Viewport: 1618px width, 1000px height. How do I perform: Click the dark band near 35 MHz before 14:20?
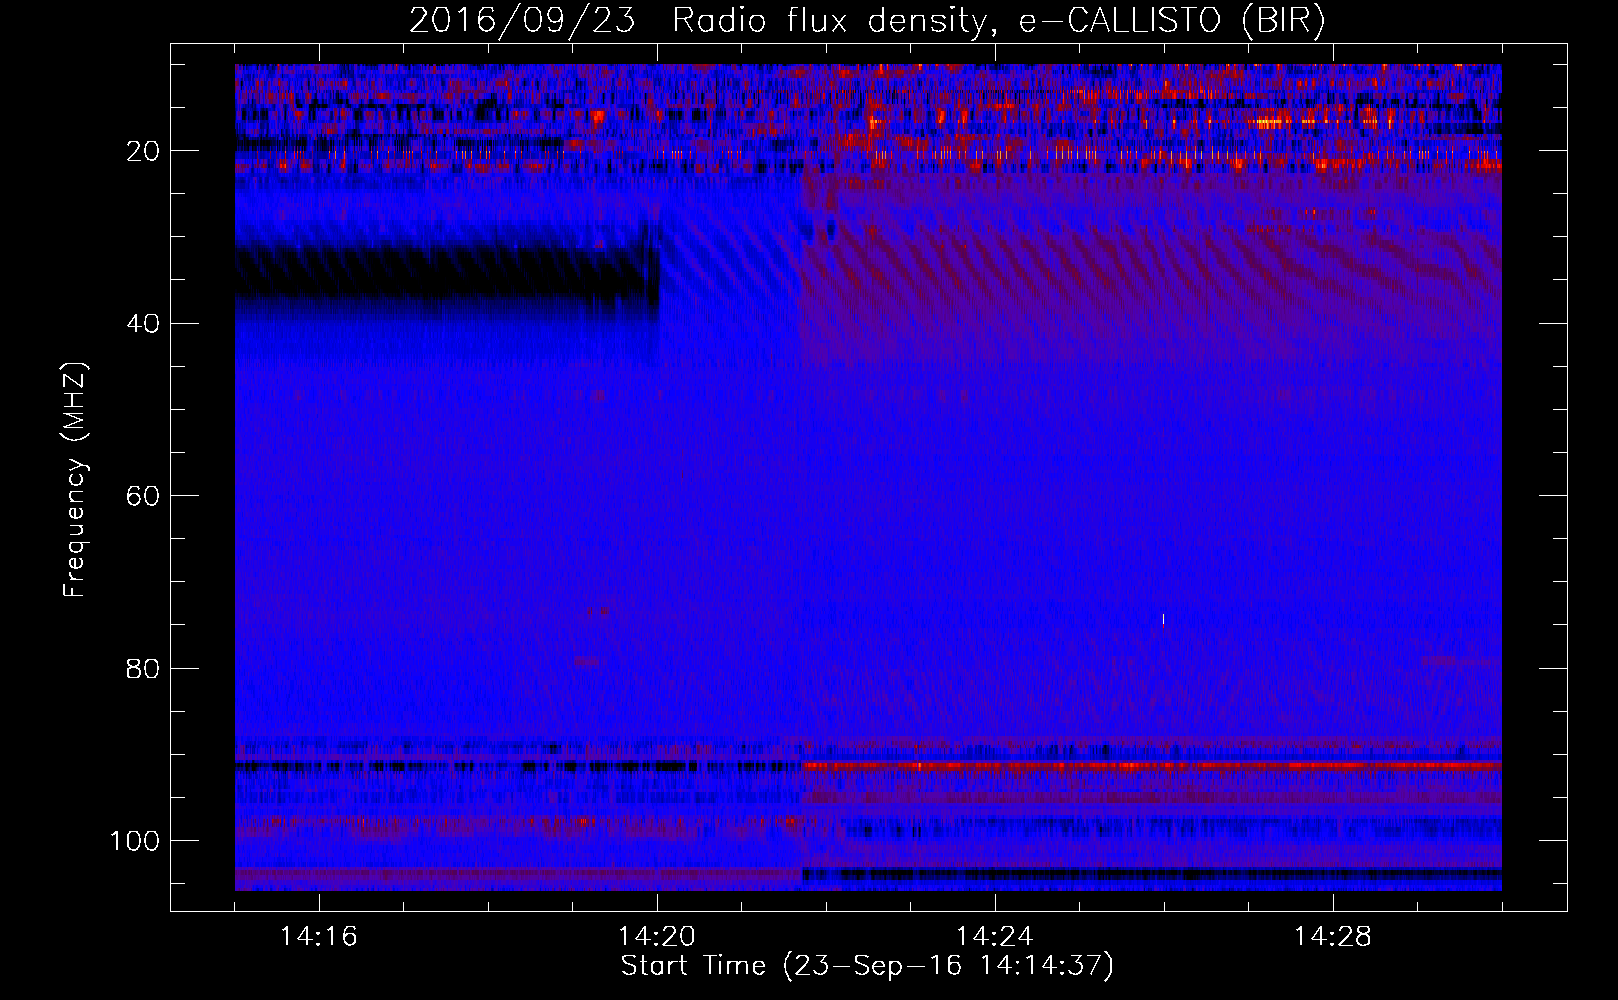[447, 271]
